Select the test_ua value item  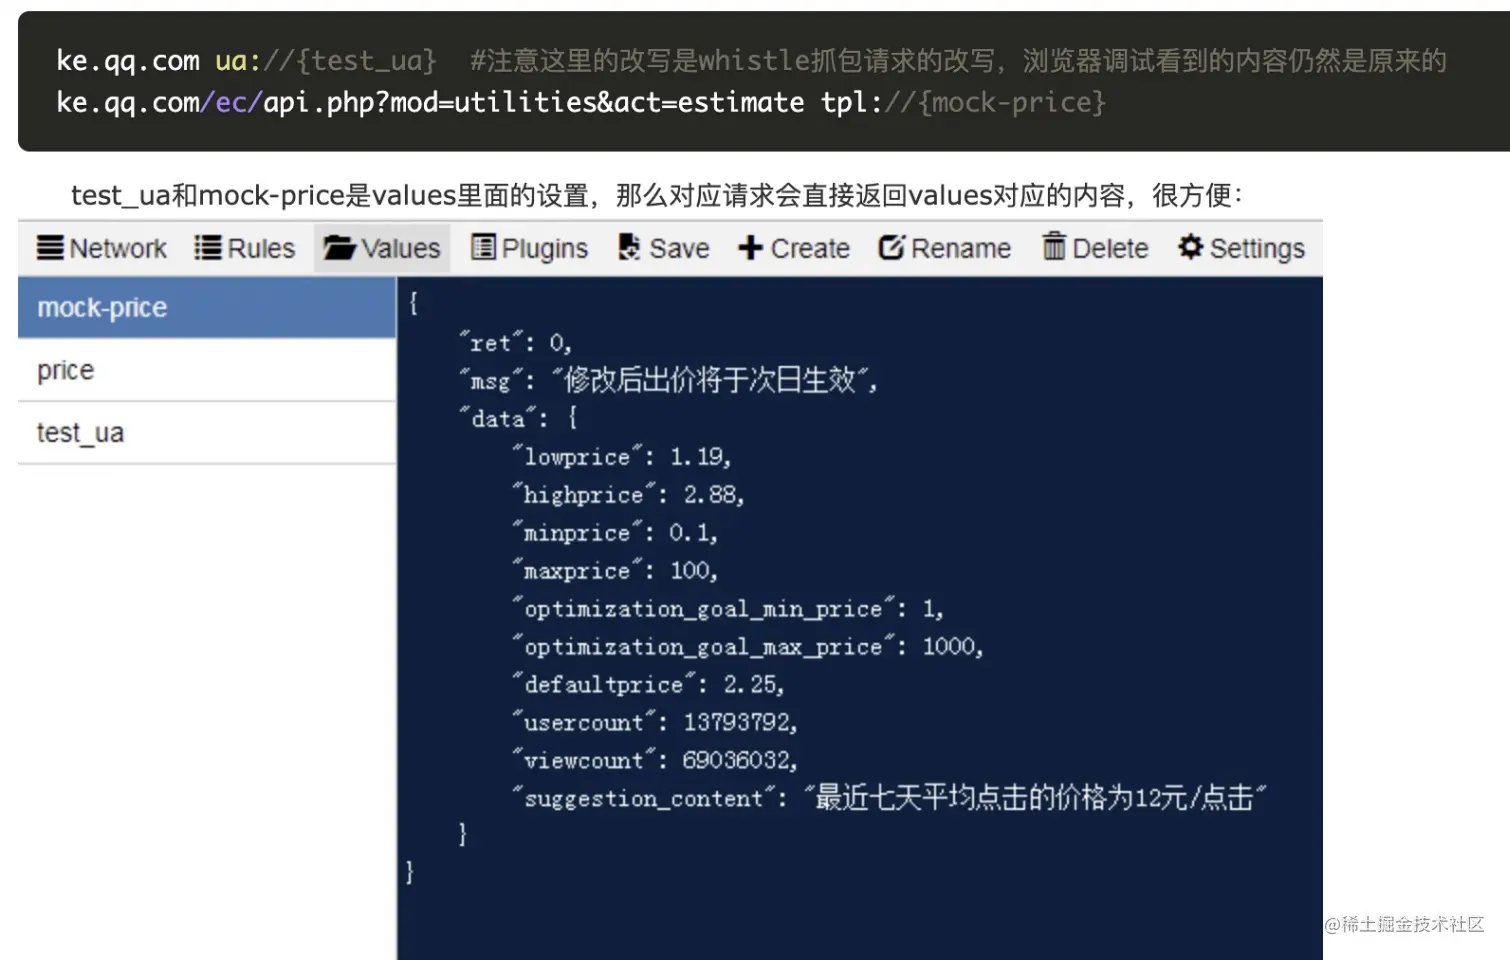coord(207,433)
